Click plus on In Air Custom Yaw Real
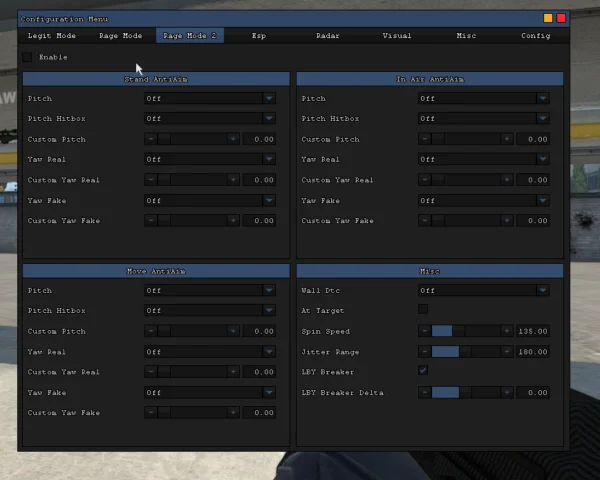Image resolution: width=600 pixels, height=480 pixels. tap(507, 180)
